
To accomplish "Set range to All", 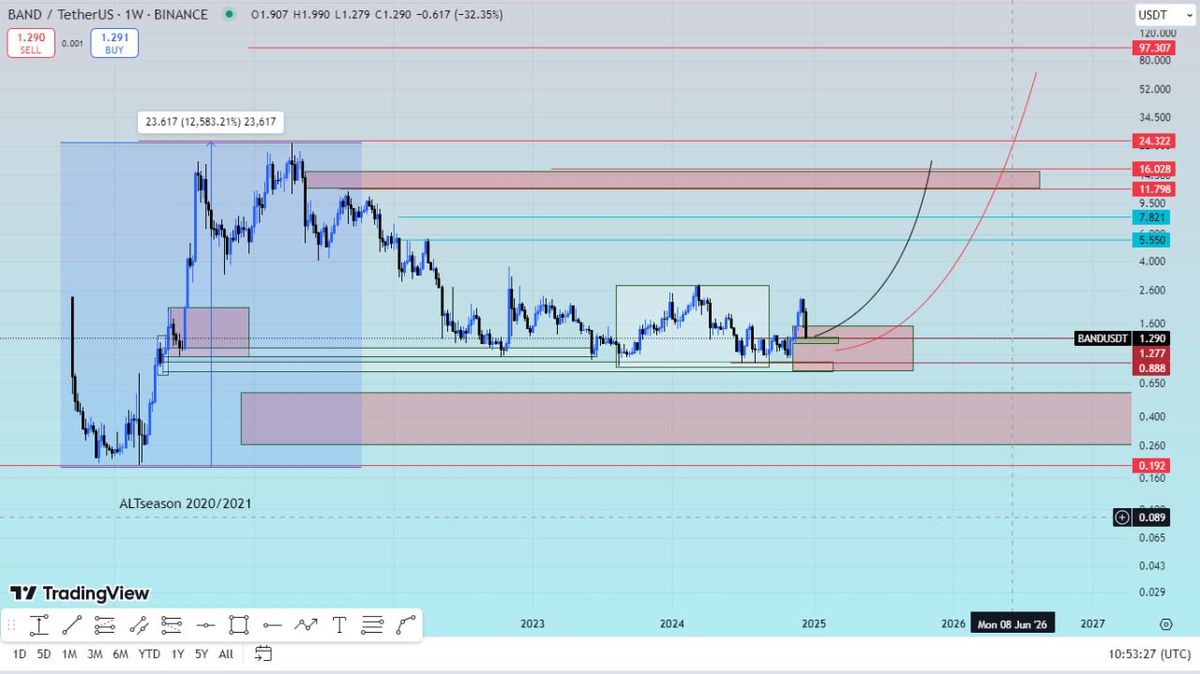I will [x=226, y=654].
